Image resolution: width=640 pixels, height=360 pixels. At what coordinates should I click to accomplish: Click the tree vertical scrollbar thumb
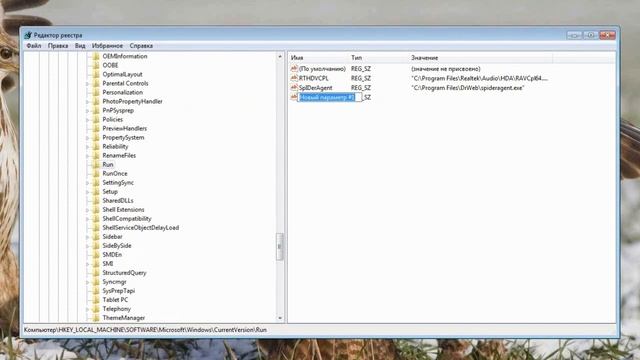coord(280,246)
